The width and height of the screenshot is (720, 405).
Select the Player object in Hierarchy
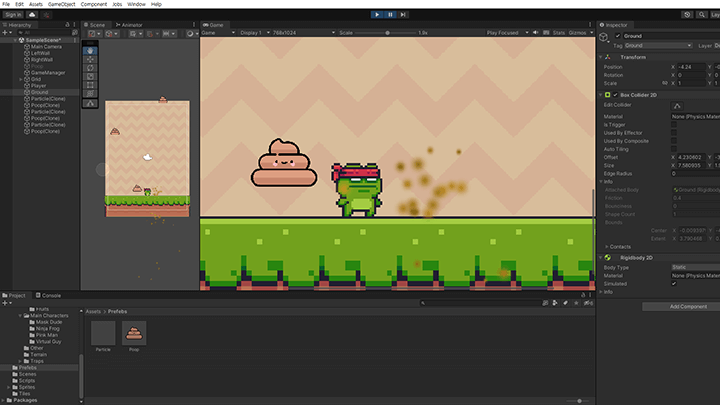click(39, 86)
